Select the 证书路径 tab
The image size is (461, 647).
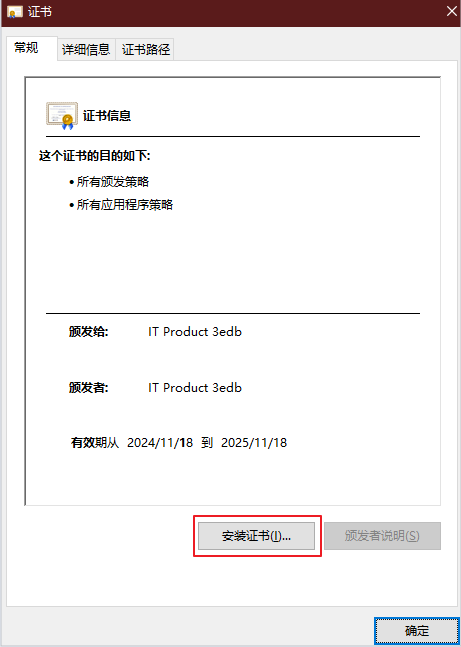(x=145, y=50)
